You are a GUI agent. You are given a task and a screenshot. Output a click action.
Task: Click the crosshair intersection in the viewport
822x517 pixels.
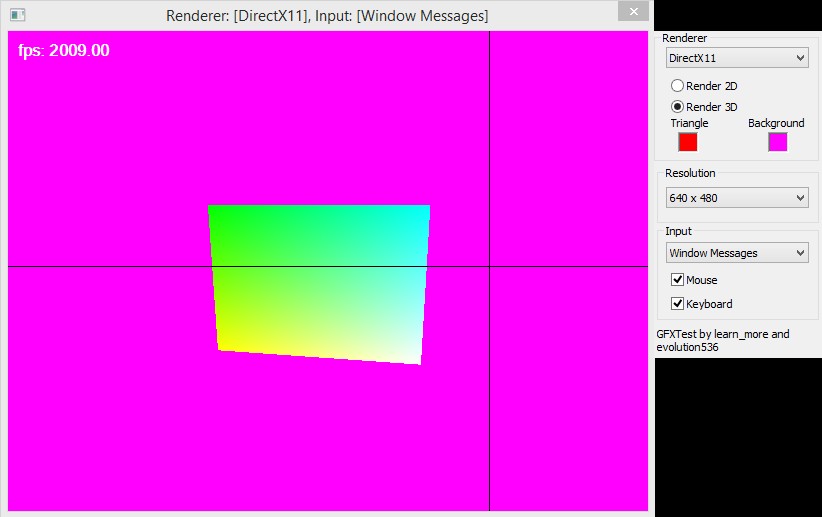coord(489,266)
